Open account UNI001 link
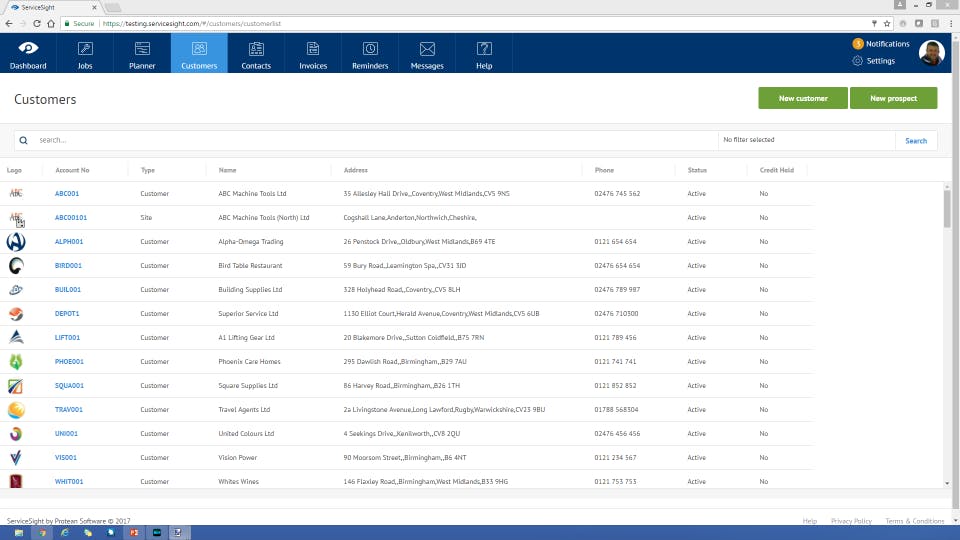960x540 pixels. pos(66,433)
